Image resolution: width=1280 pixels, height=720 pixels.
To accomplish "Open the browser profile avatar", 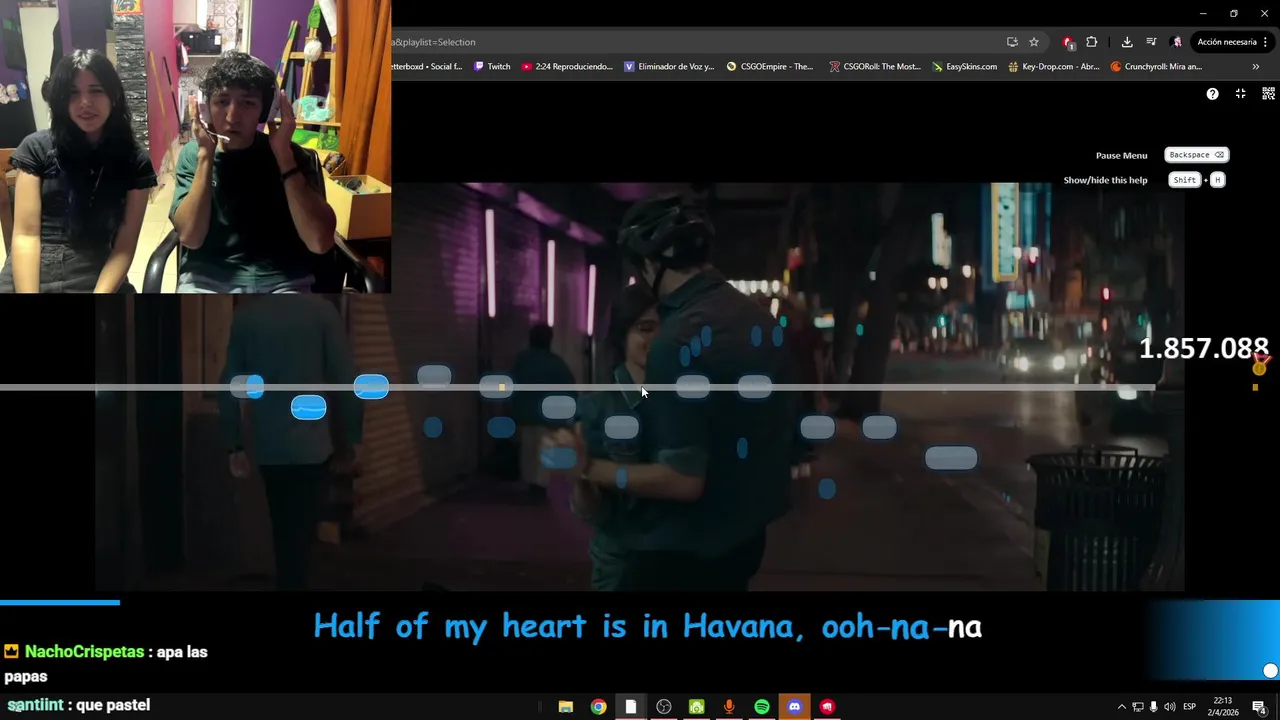I will tap(1176, 42).
